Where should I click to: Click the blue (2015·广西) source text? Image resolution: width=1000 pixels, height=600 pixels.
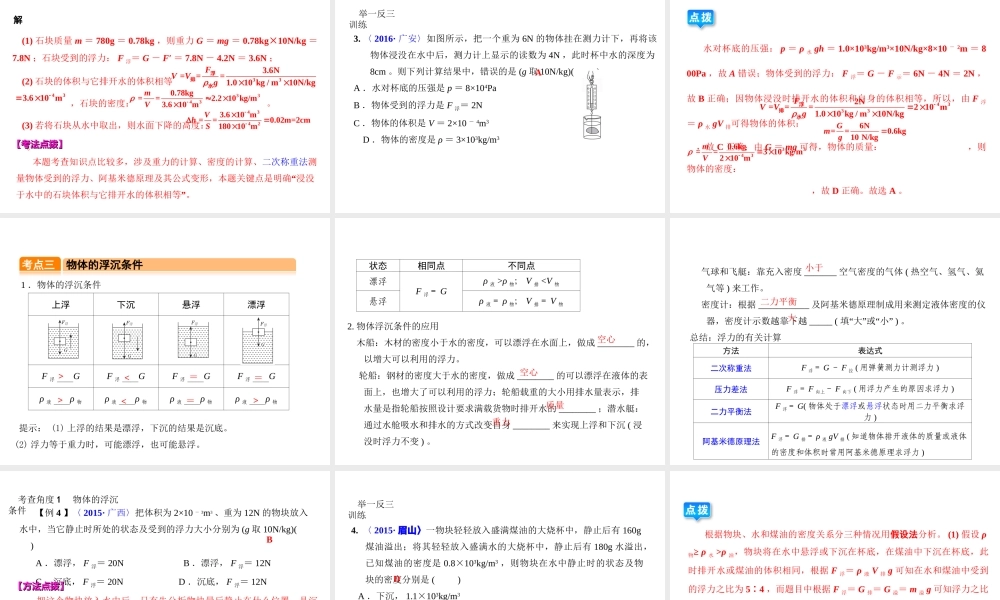104,513
